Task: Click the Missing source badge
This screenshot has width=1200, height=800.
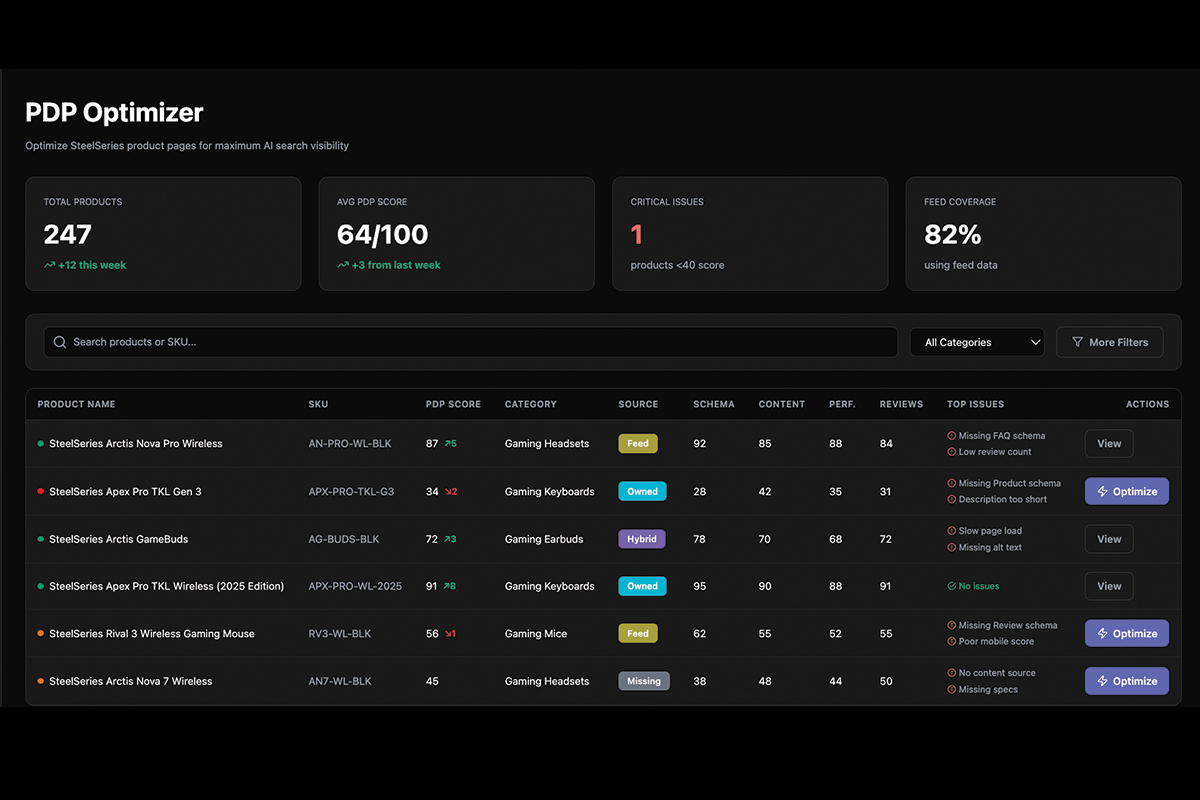Action: coord(644,681)
